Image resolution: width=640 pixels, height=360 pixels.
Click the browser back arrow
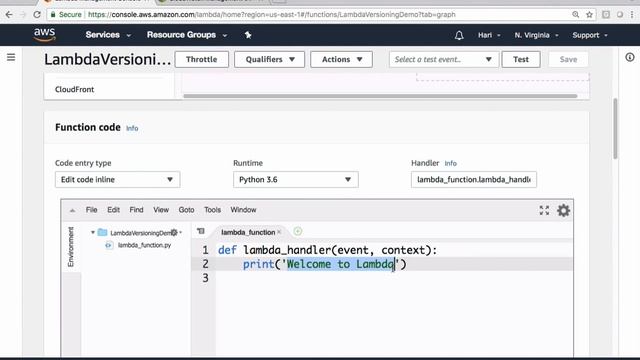point(9,14)
